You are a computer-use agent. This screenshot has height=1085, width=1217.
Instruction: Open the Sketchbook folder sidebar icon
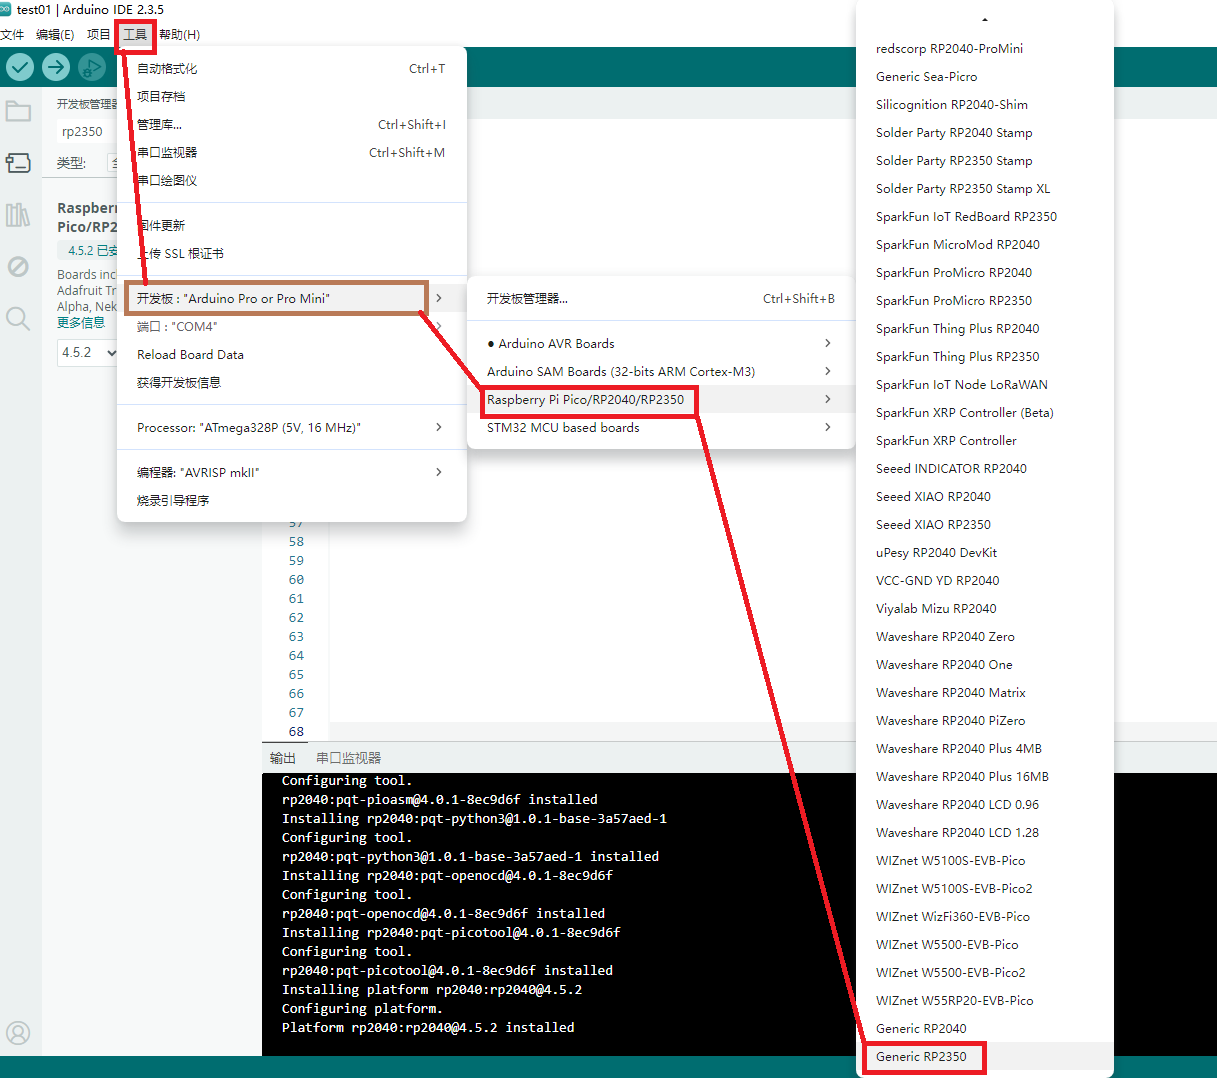click(x=18, y=111)
